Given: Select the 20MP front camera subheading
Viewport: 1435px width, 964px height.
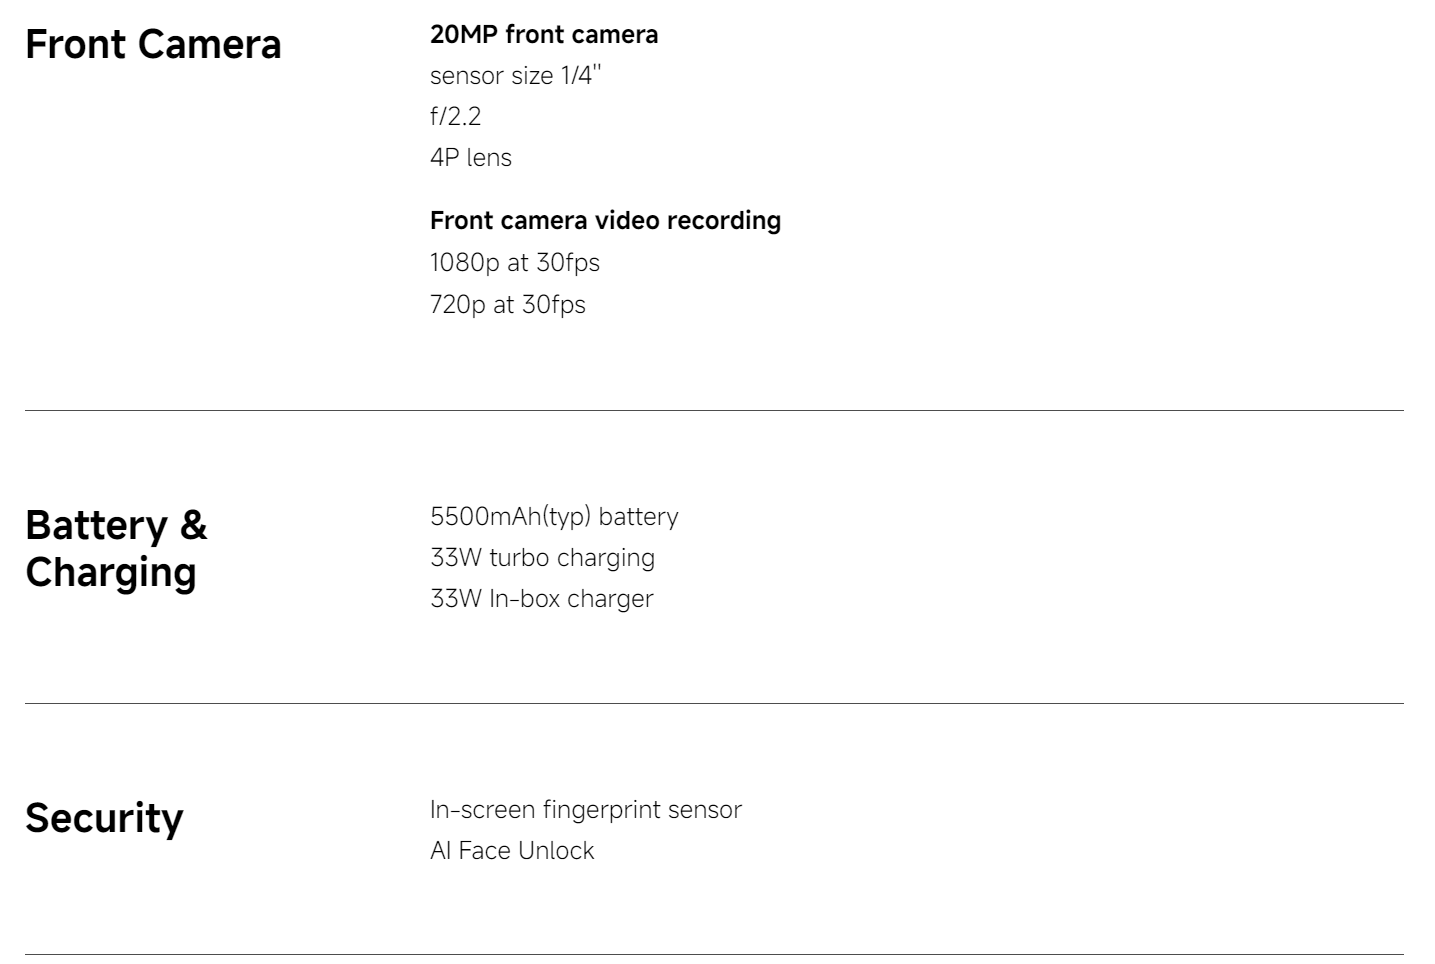Looking at the screenshot, I should [543, 35].
